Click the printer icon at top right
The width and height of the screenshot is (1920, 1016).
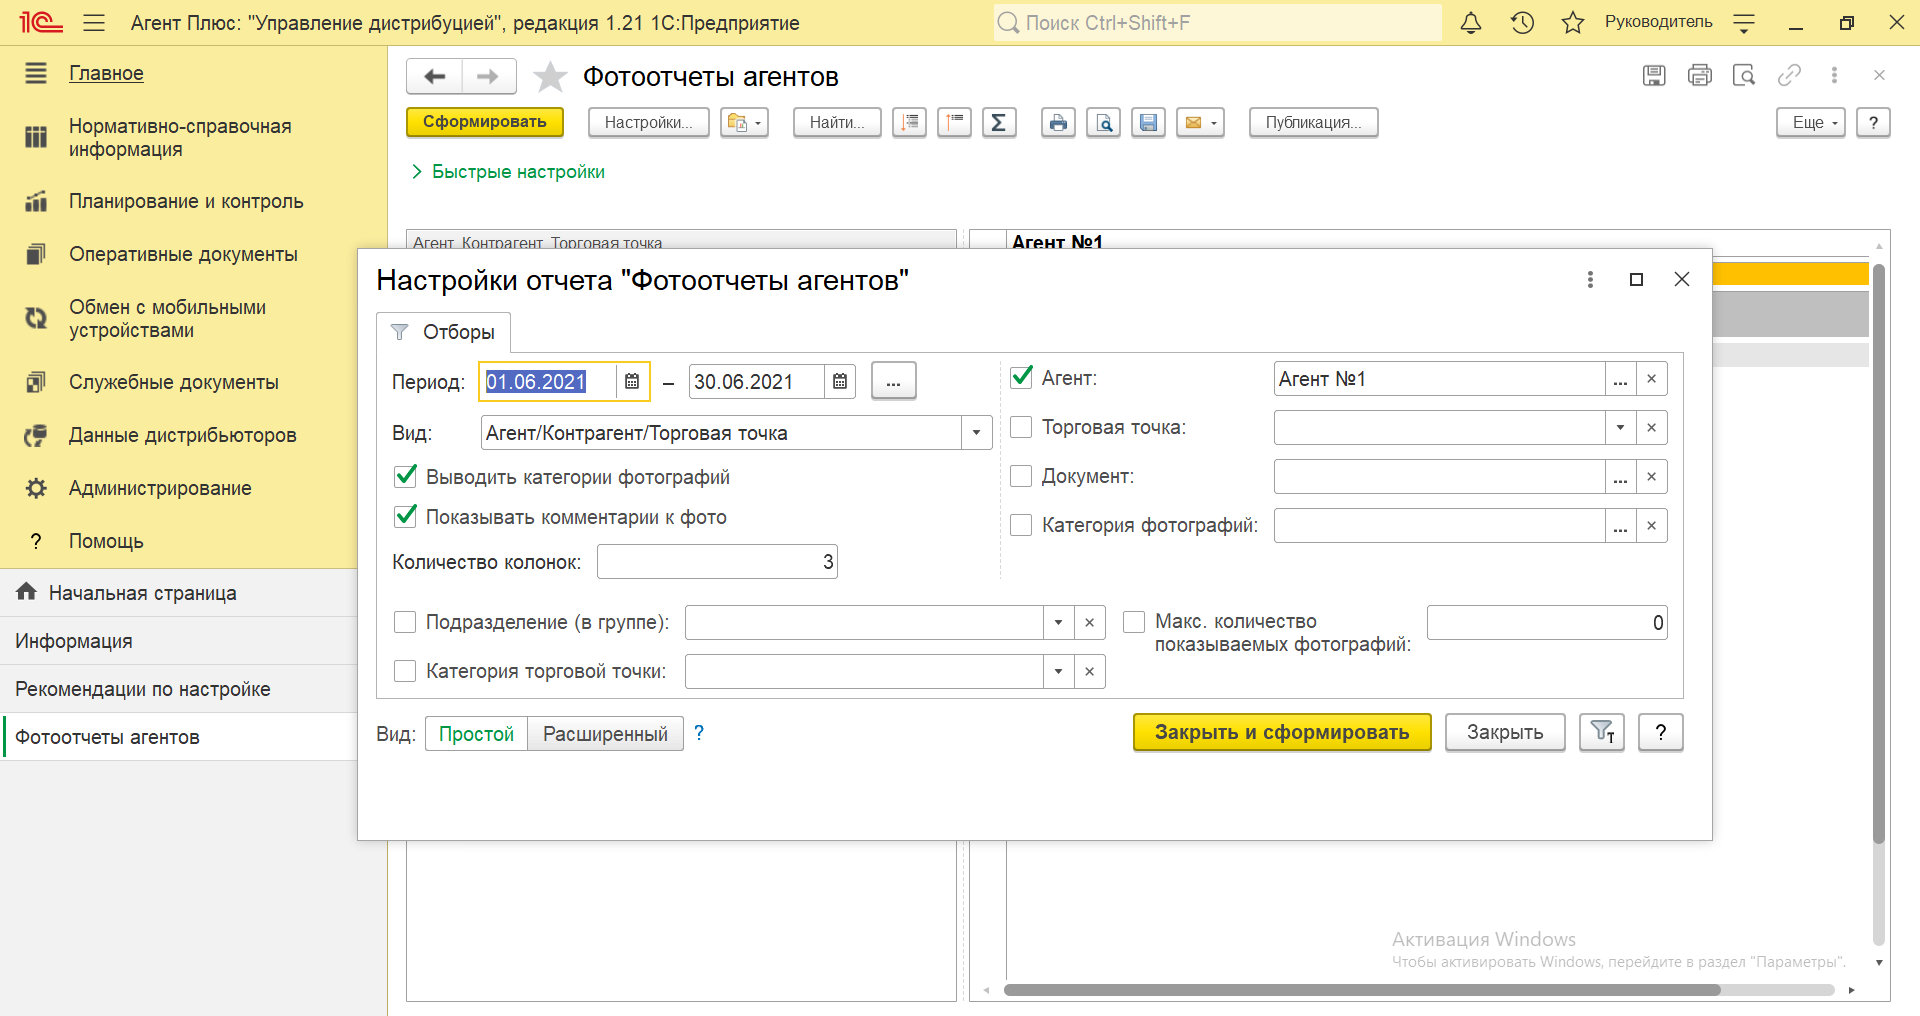click(1699, 75)
